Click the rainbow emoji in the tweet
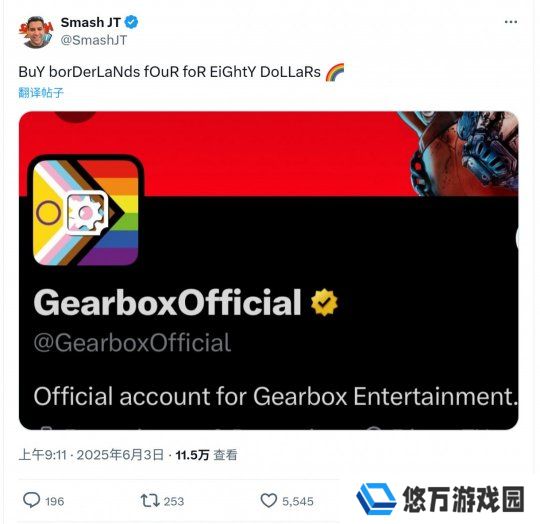 point(335,72)
